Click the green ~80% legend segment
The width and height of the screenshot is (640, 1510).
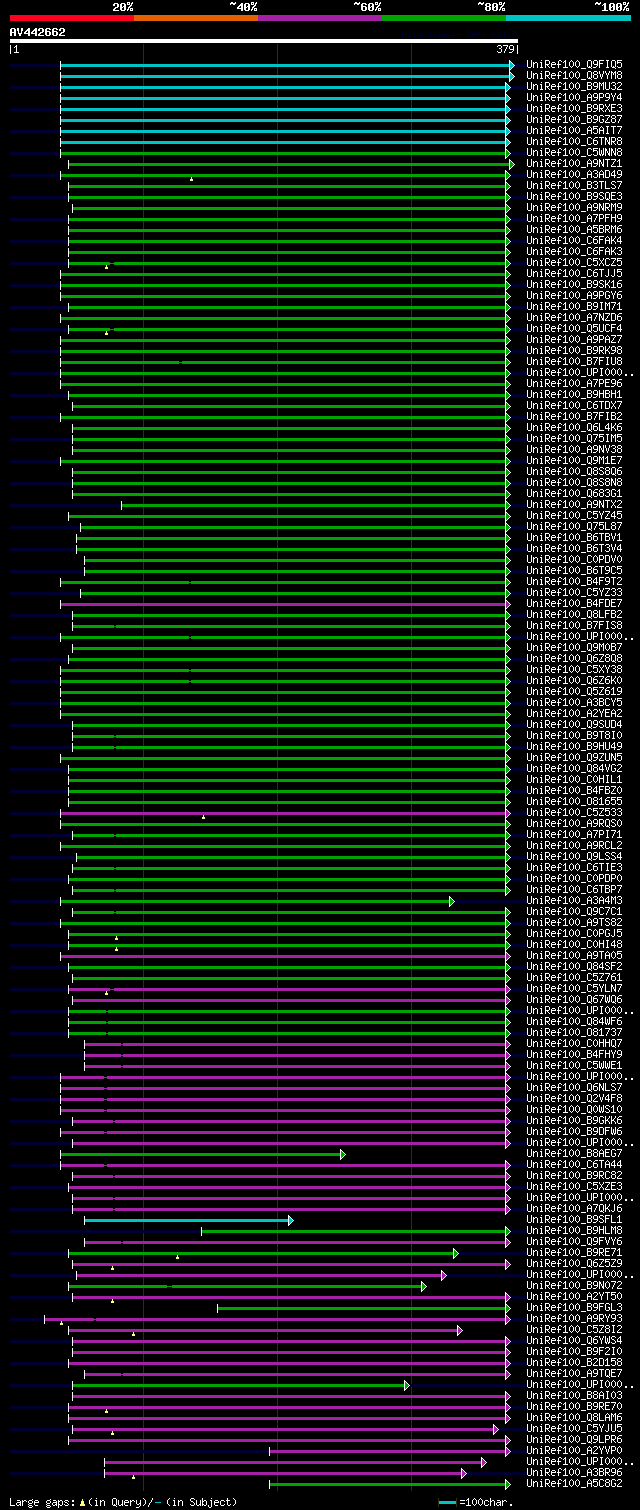(444, 18)
